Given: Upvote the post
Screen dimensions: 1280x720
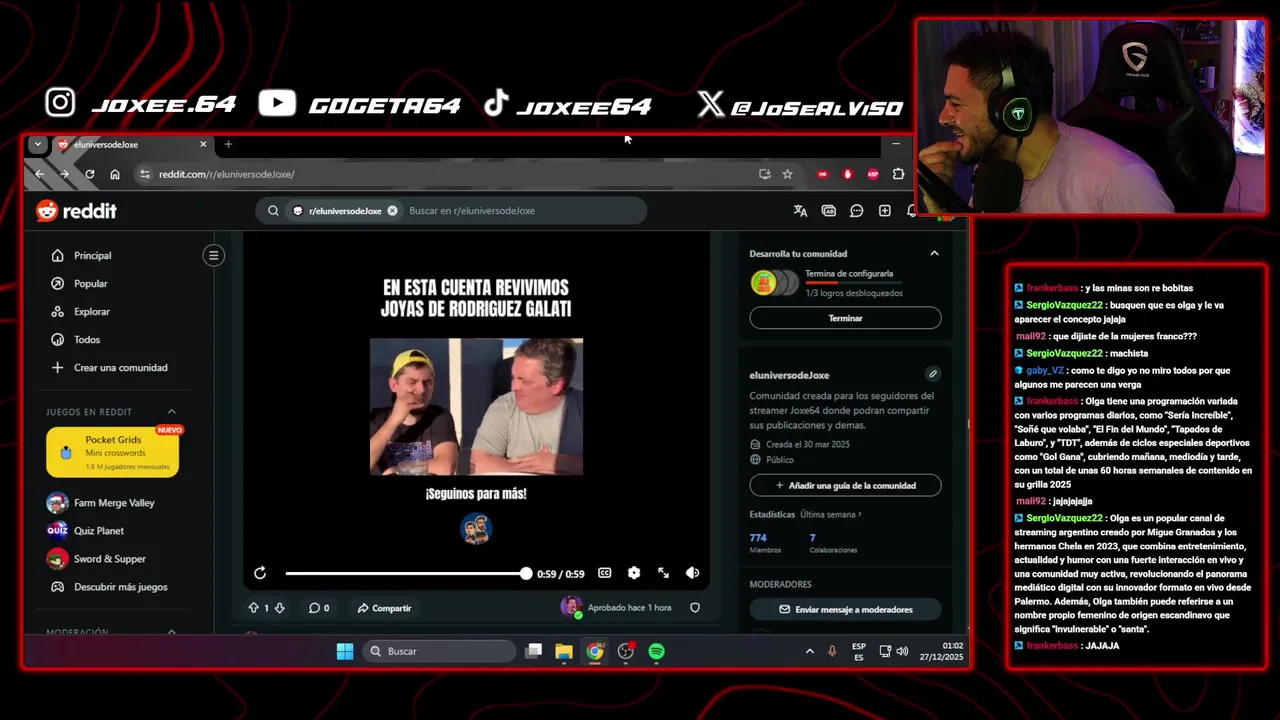Looking at the screenshot, I should click(x=253, y=608).
